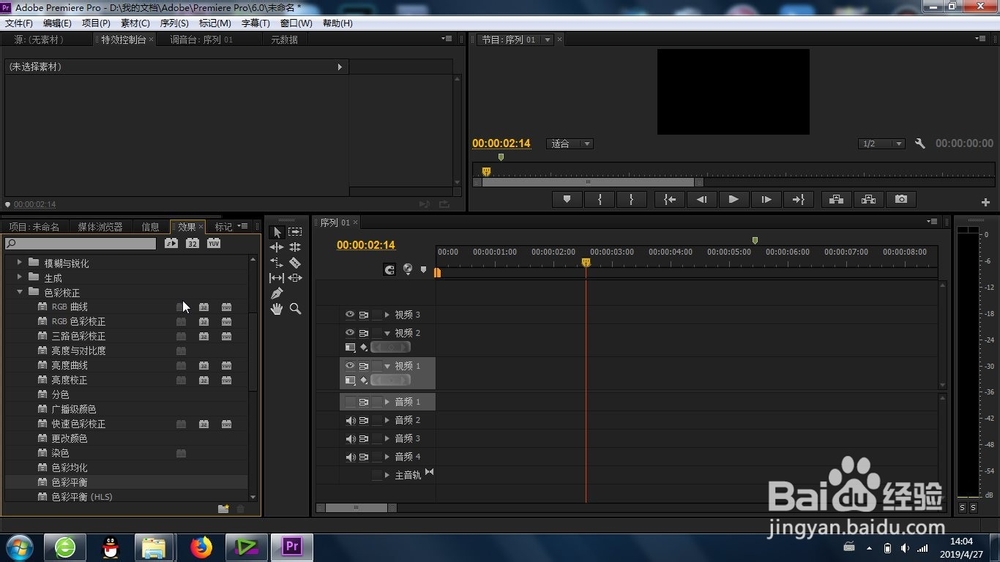1000x562 pixels.
Task: Go to Out point
Action: pyautogui.click(x=798, y=200)
